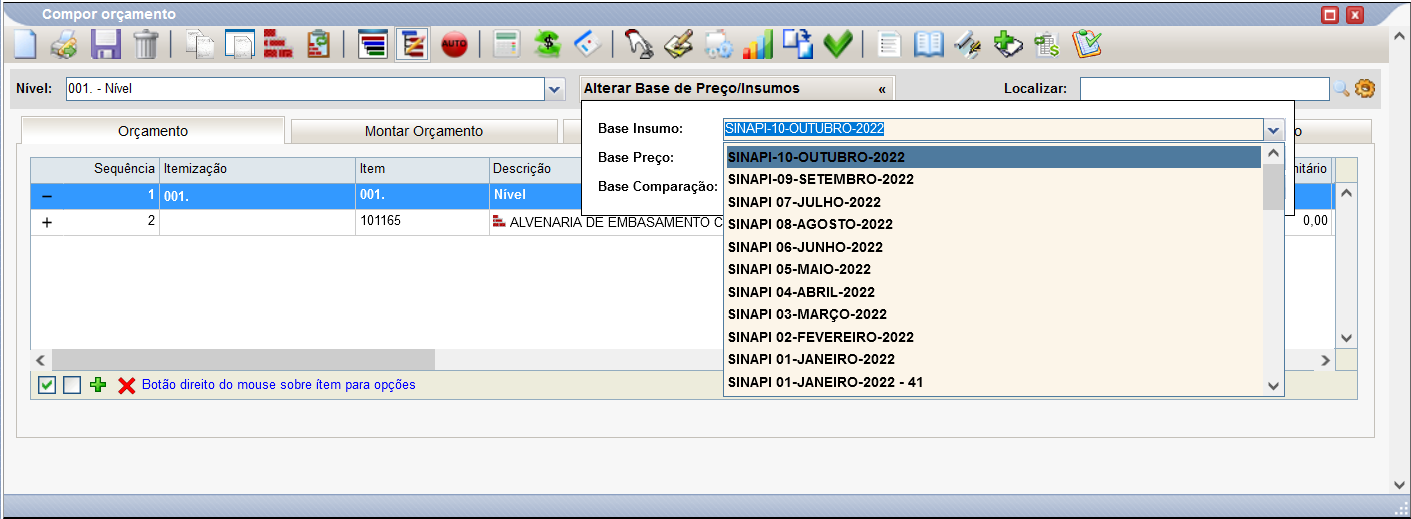Select SINAPI 03-MARÇO-2022 entry
The width and height of the screenshot is (1411, 519).
pos(992,314)
